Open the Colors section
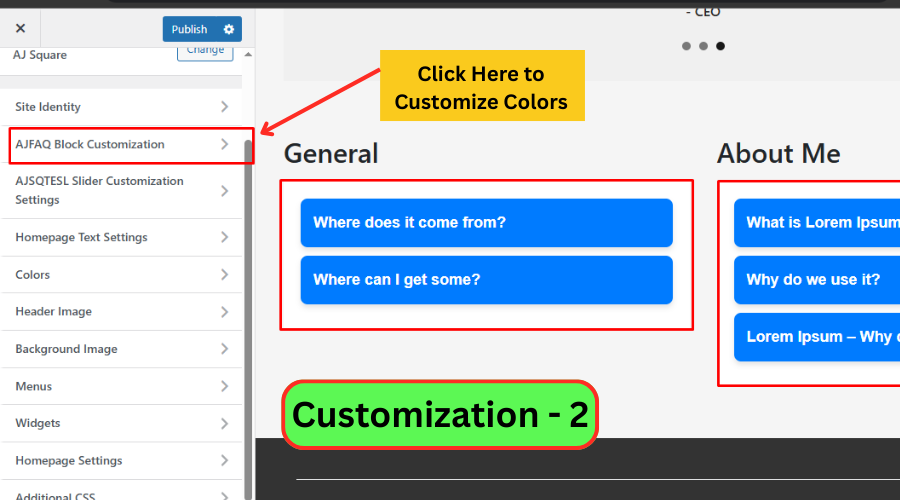This screenshot has height=500, width=900. click(x=121, y=274)
